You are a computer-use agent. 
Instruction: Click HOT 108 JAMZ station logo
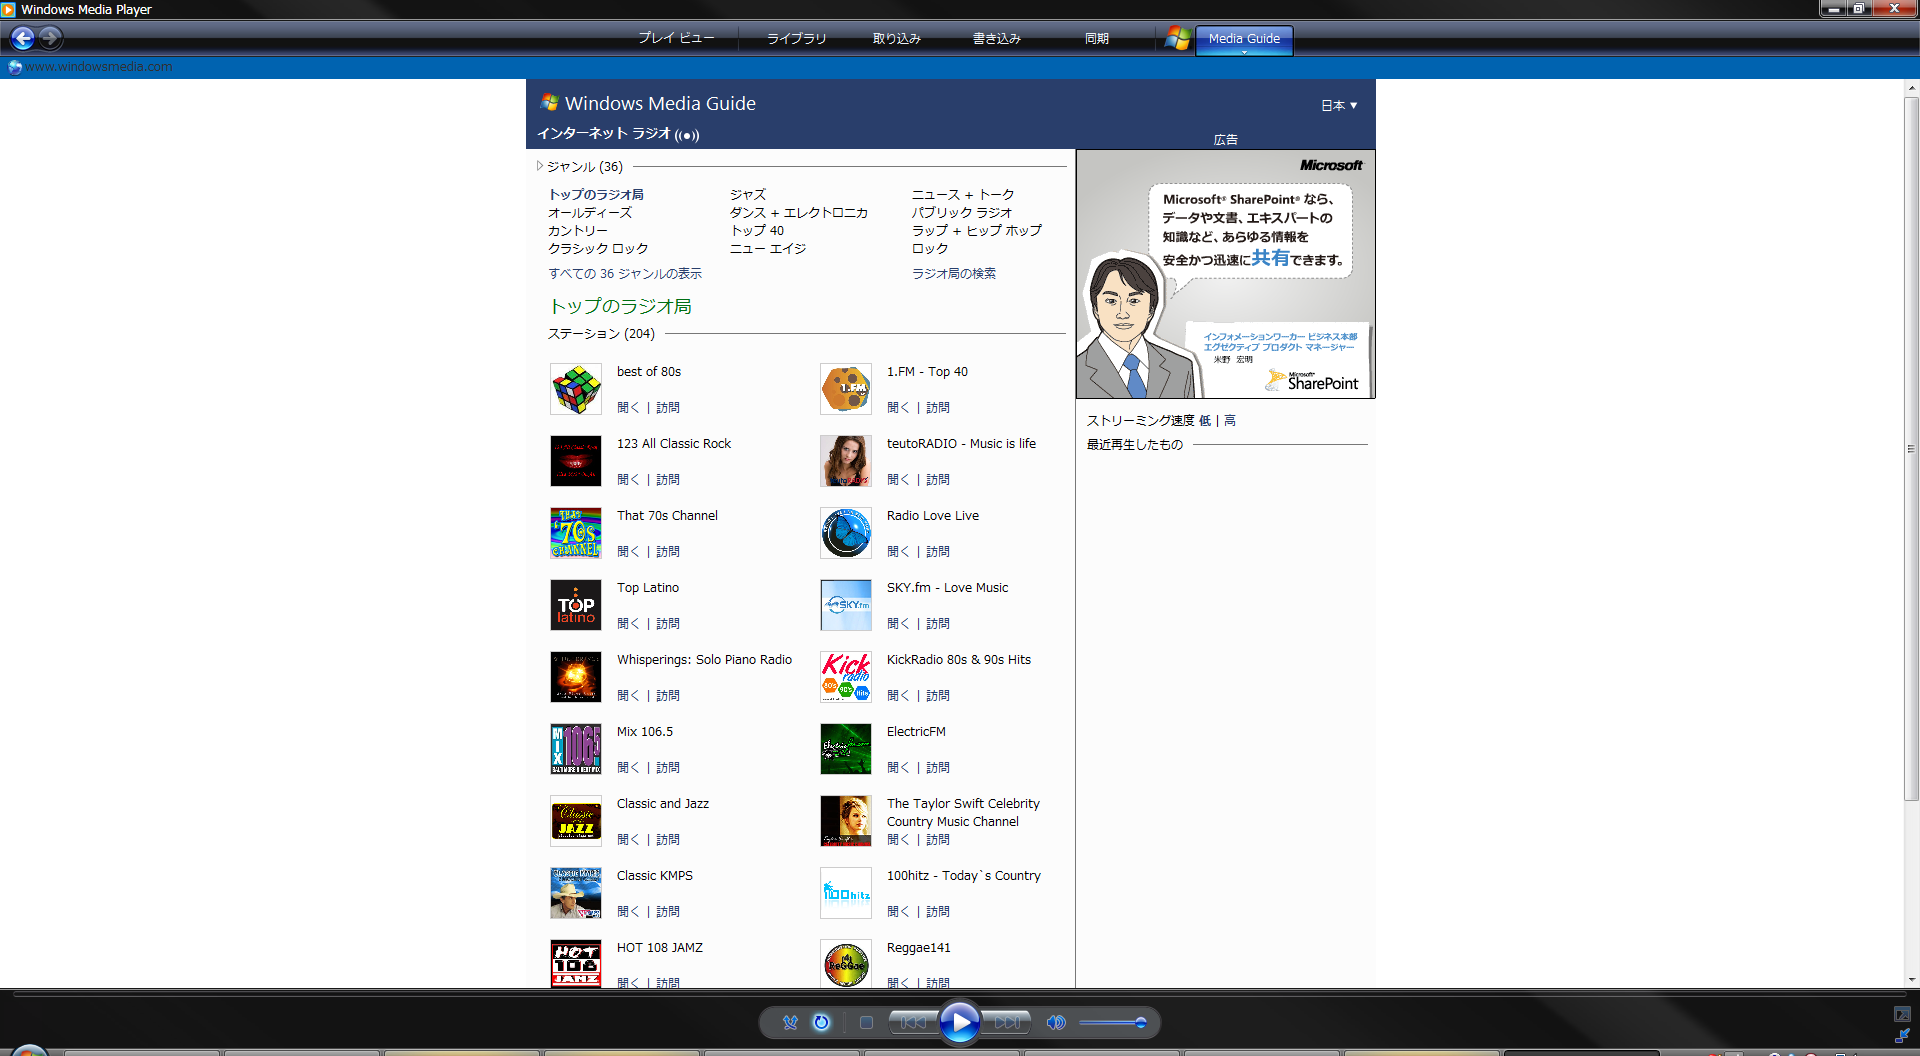coord(576,963)
